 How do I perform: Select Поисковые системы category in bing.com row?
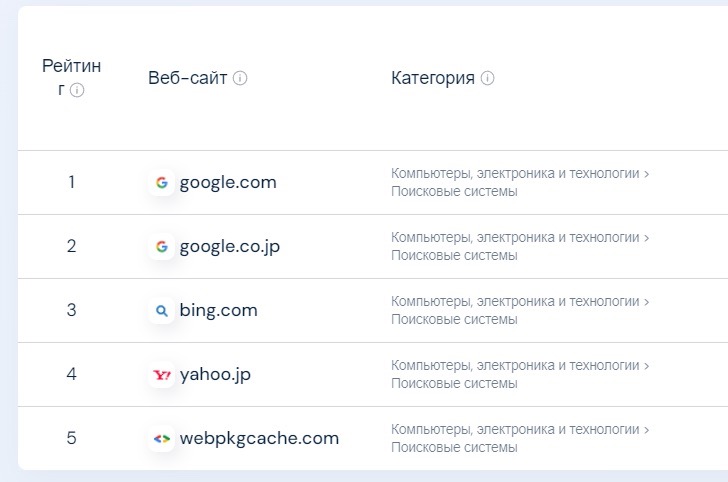pyautogui.click(x=454, y=319)
